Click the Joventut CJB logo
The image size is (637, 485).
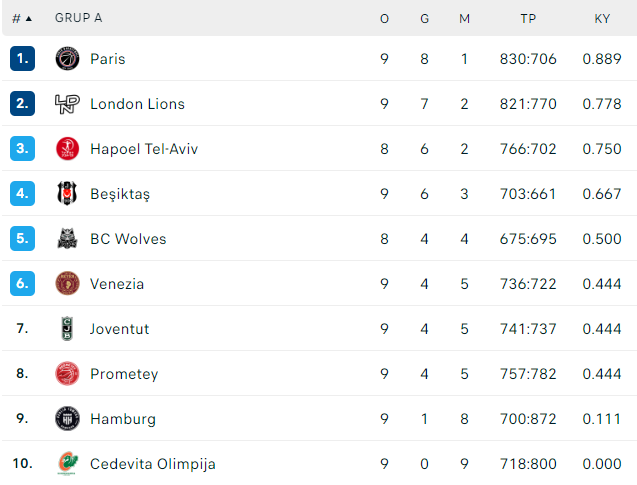pyautogui.click(x=67, y=328)
